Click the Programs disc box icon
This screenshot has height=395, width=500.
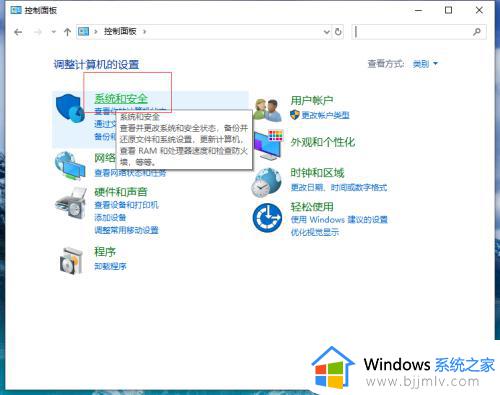pos(71,260)
